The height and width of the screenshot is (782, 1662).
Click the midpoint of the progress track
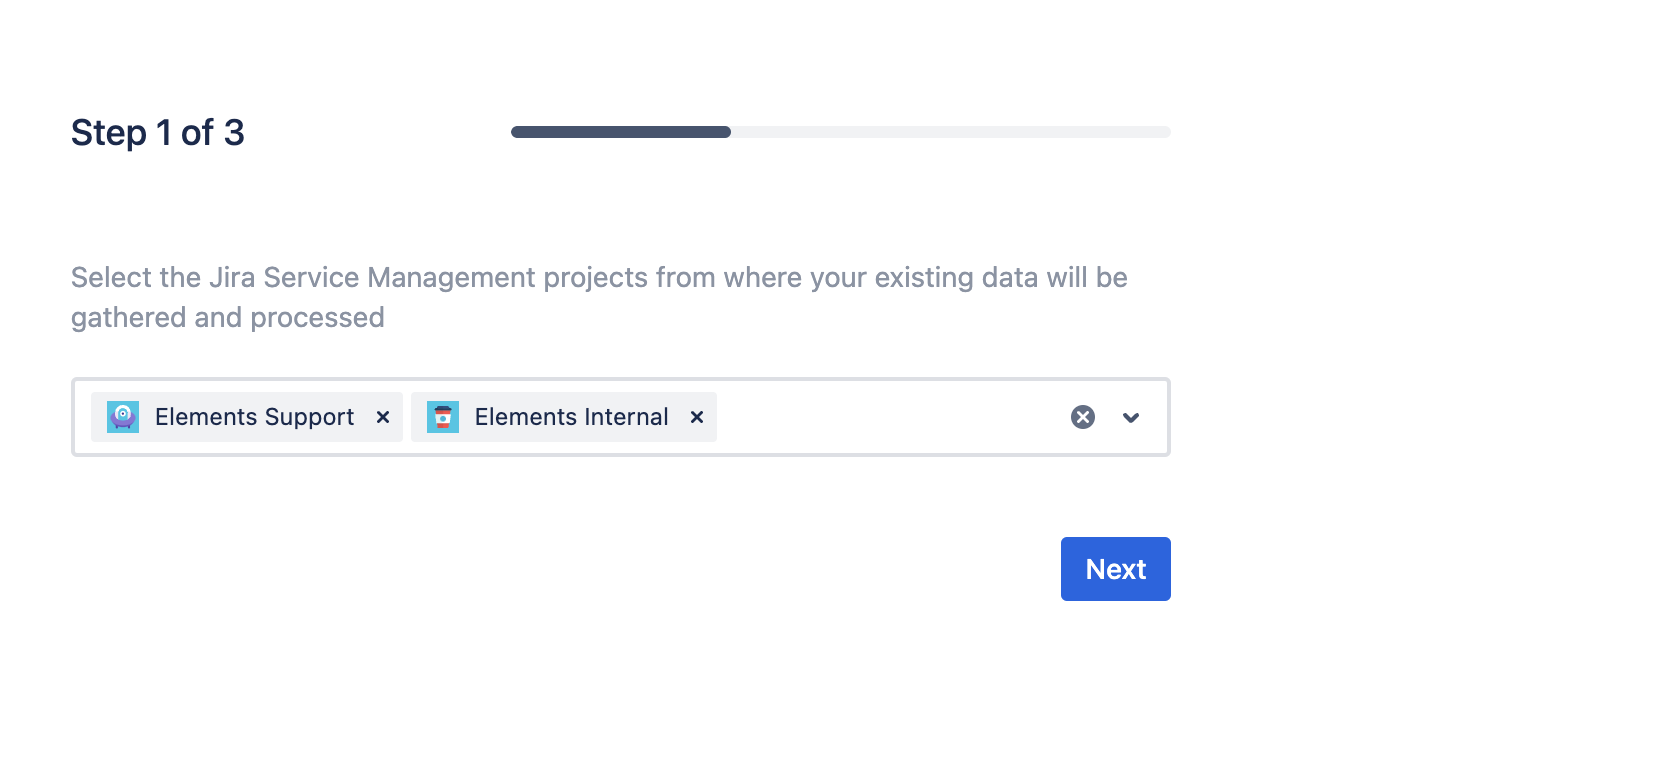coord(841,132)
